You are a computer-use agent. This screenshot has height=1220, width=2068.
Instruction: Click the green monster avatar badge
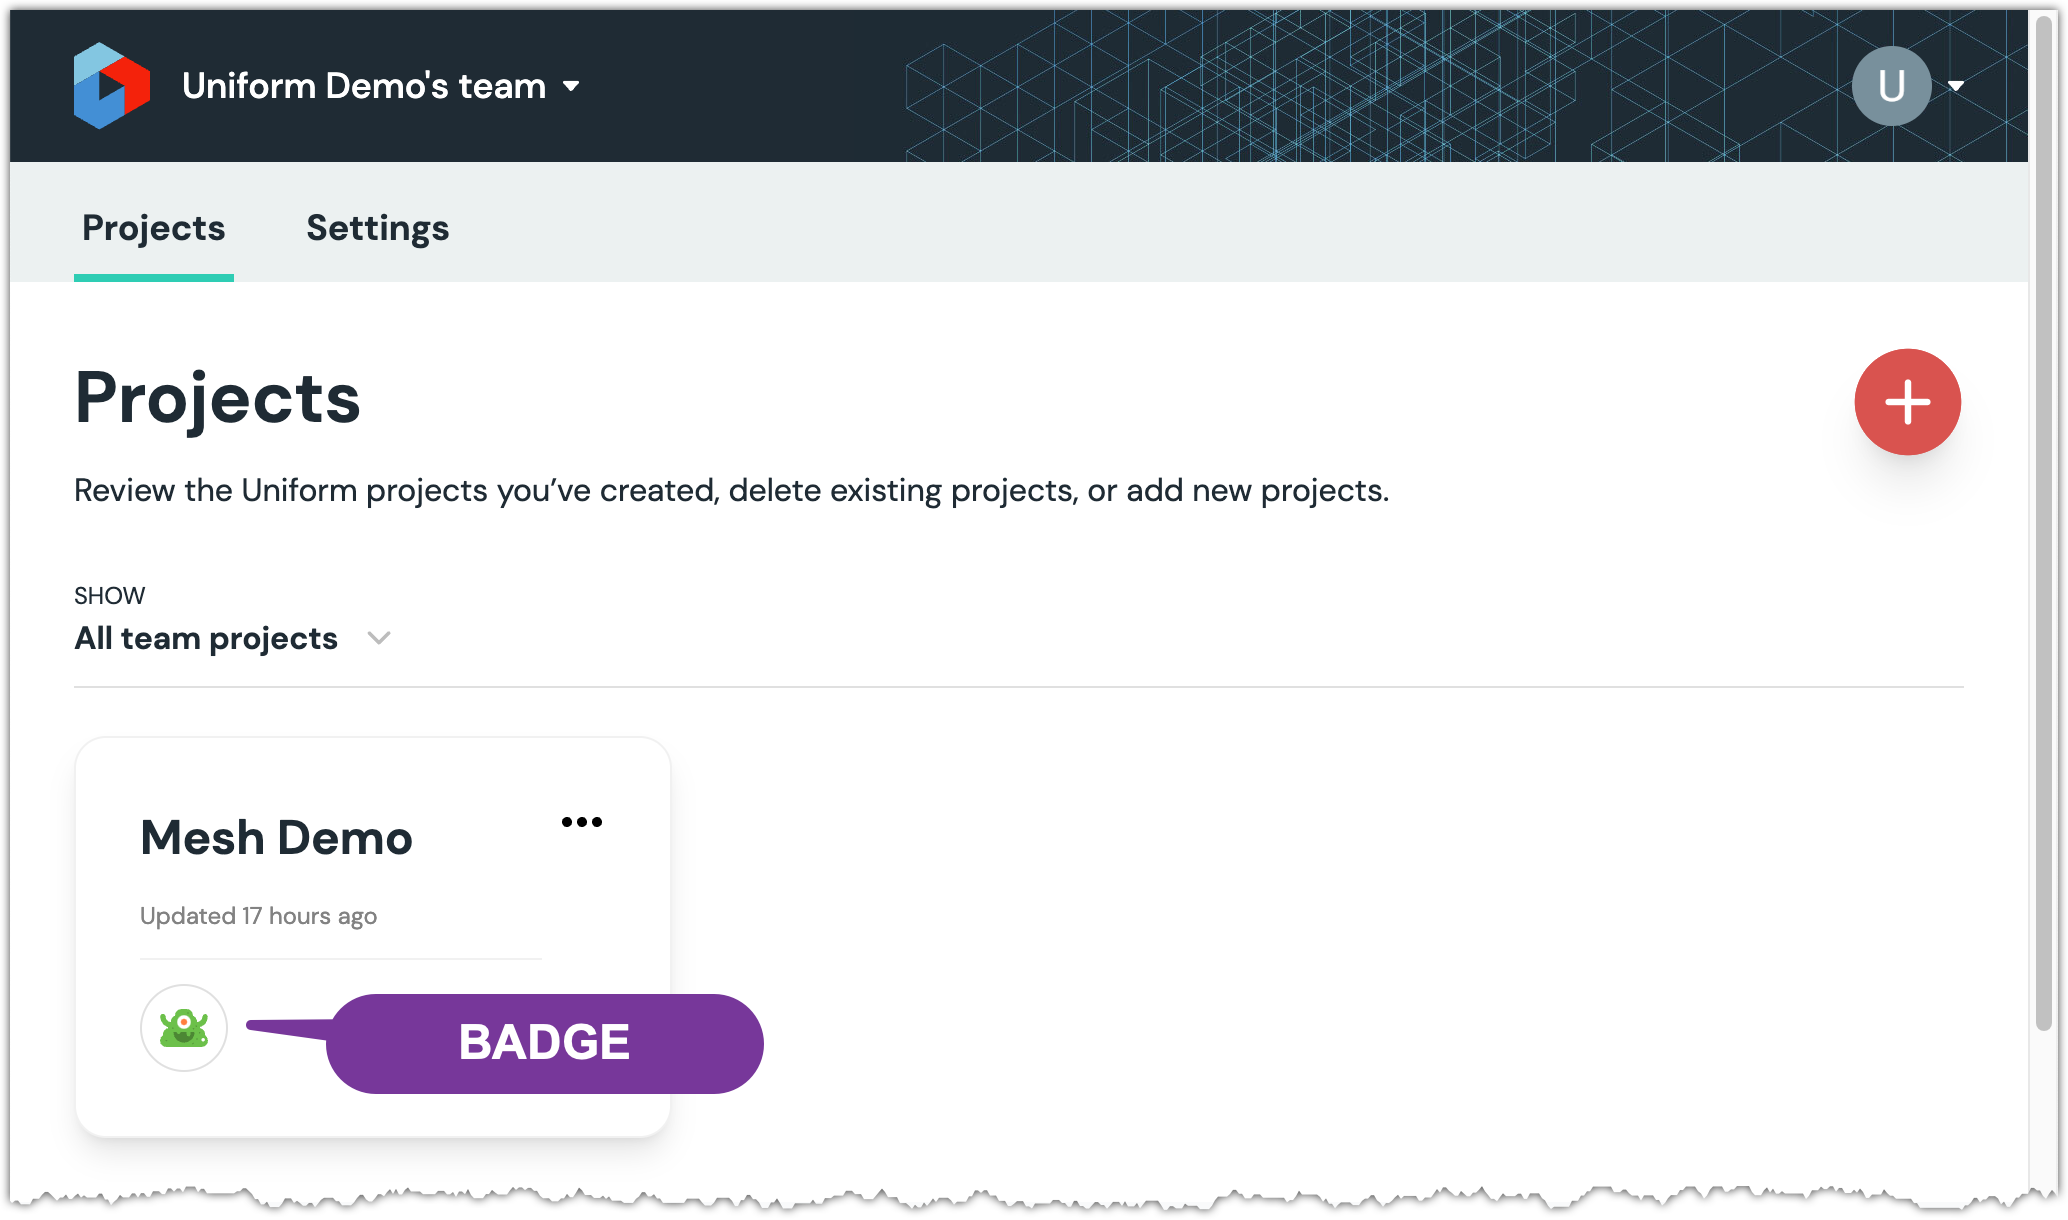184,1028
